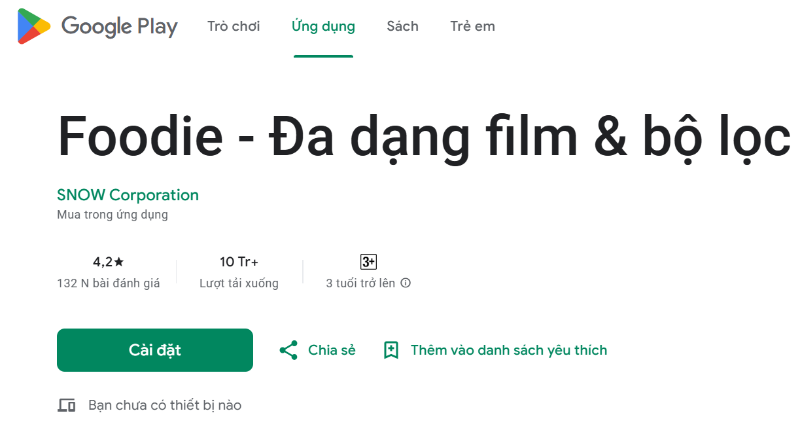Switch to the Sách tab
The image size is (800, 447).
click(x=403, y=26)
